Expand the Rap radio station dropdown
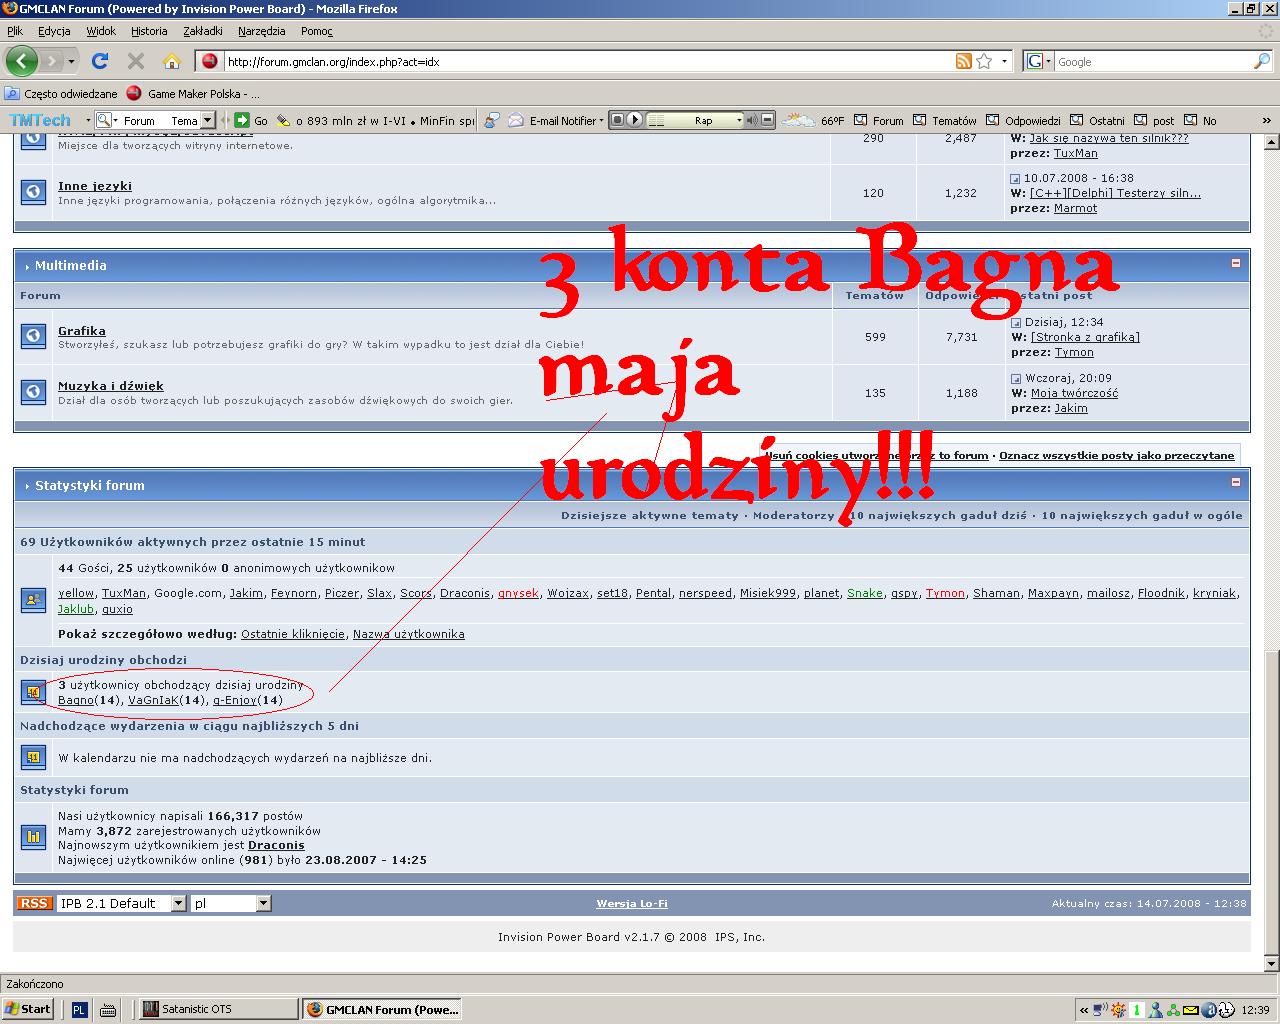This screenshot has width=1280, height=1024. tap(739, 120)
